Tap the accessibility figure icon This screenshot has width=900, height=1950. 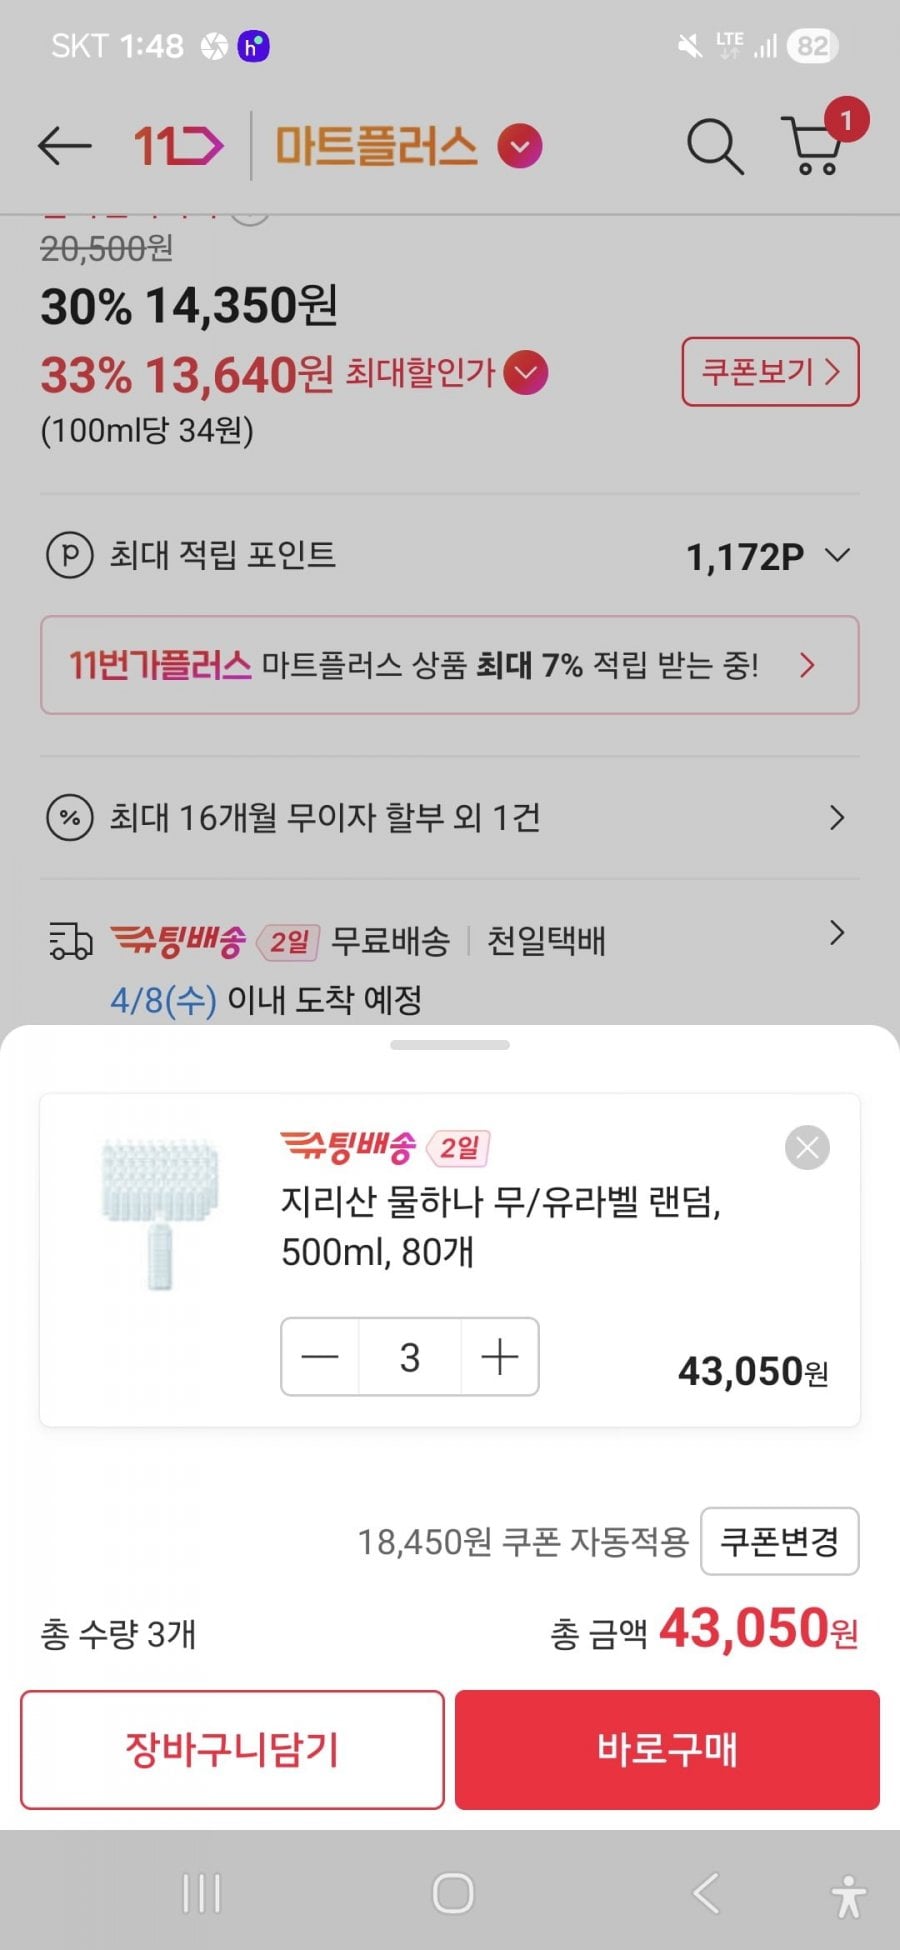click(x=848, y=1895)
